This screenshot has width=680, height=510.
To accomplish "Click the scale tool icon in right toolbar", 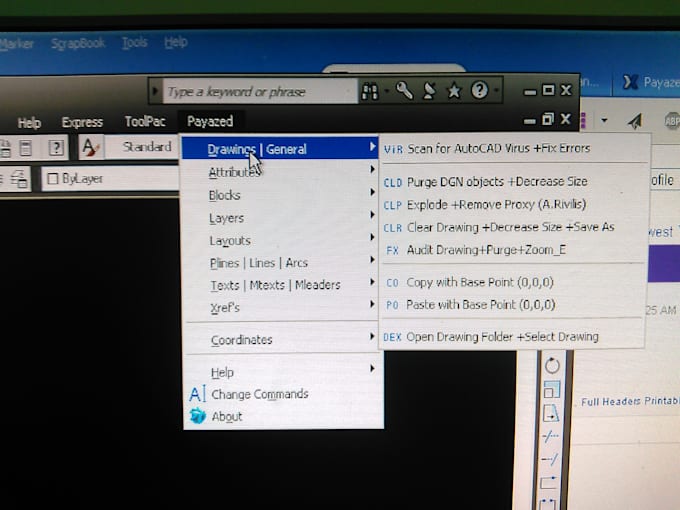I will (552, 389).
